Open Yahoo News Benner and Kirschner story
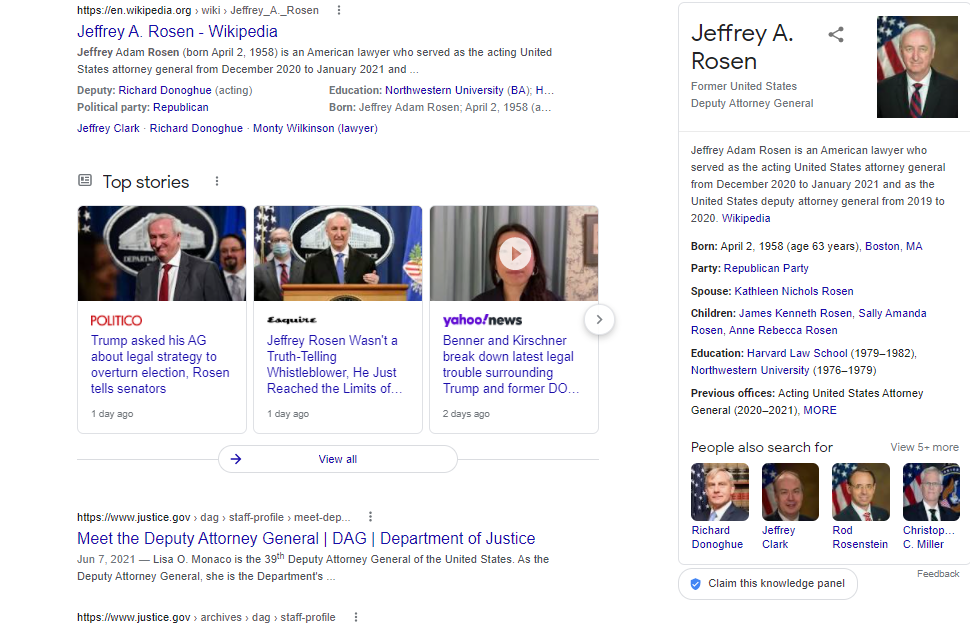Screen dimensions: 970x626 coord(511,364)
